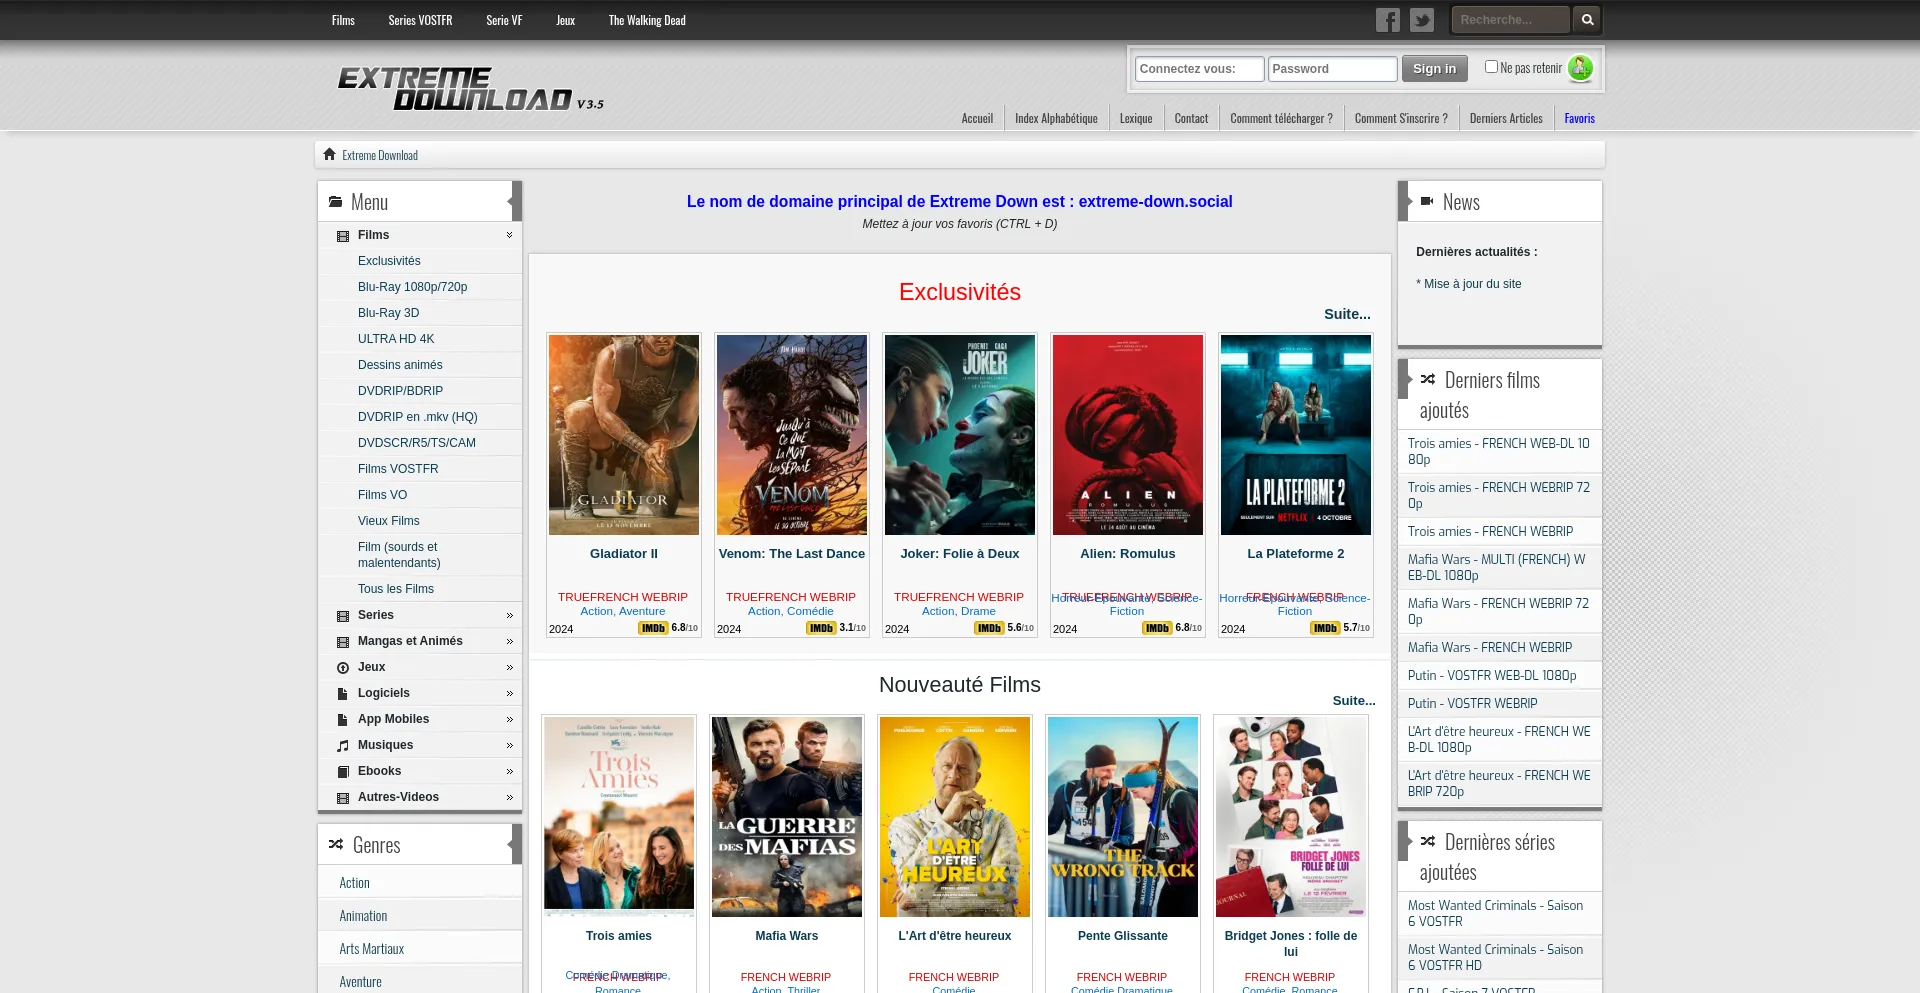Open the Series VOSTFR top menu
Viewport: 1920px width, 993px height.
[420, 20]
